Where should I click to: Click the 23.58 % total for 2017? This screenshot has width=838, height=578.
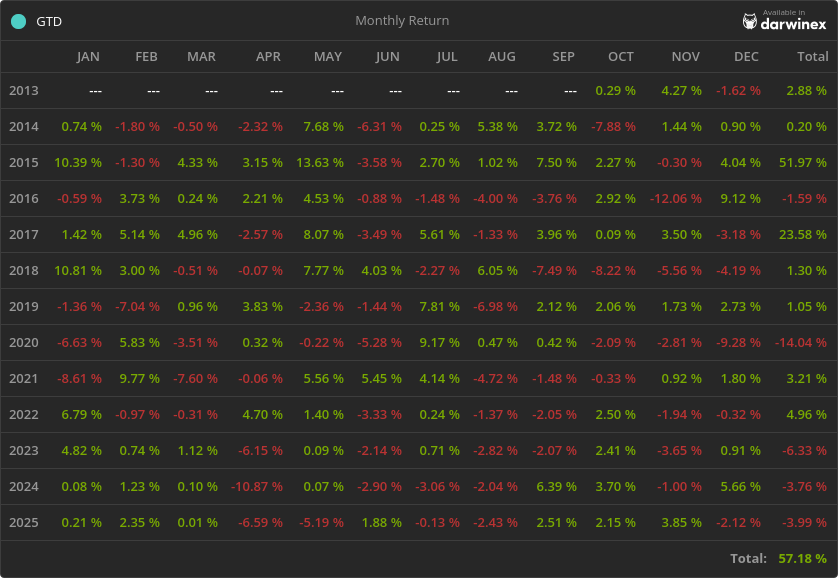[x=803, y=235]
